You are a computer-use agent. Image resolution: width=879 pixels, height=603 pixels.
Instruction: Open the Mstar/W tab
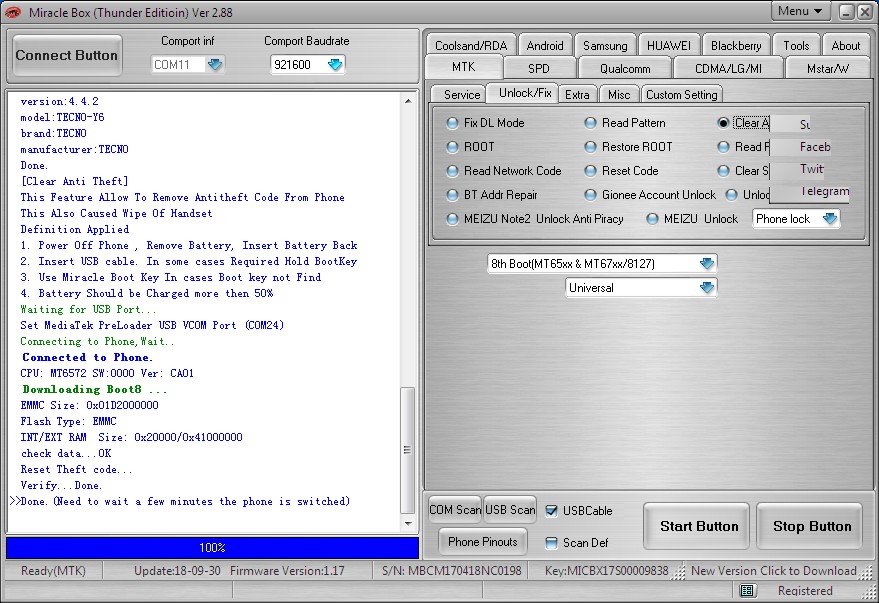[x=828, y=68]
